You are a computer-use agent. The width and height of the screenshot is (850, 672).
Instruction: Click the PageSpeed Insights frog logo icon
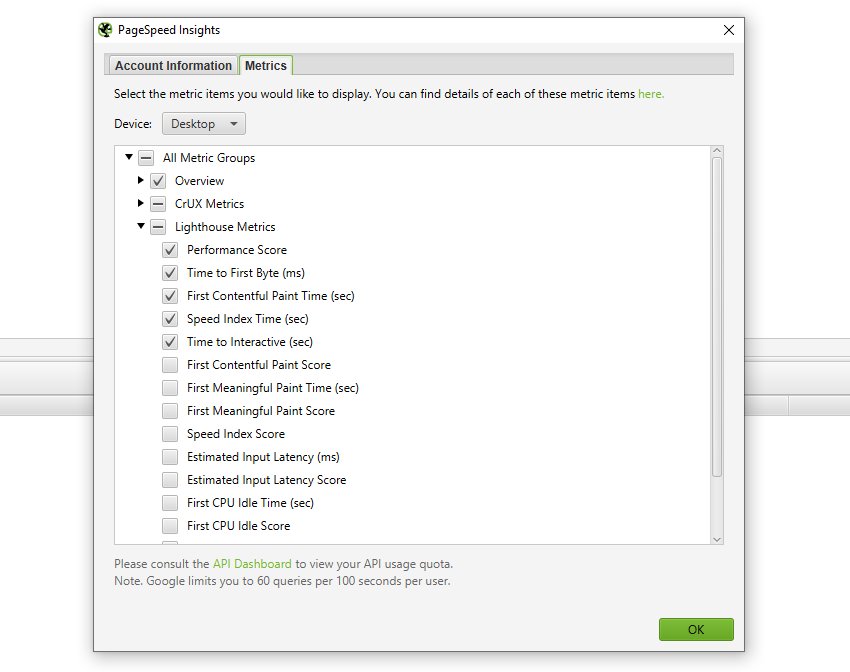pyautogui.click(x=105, y=30)
